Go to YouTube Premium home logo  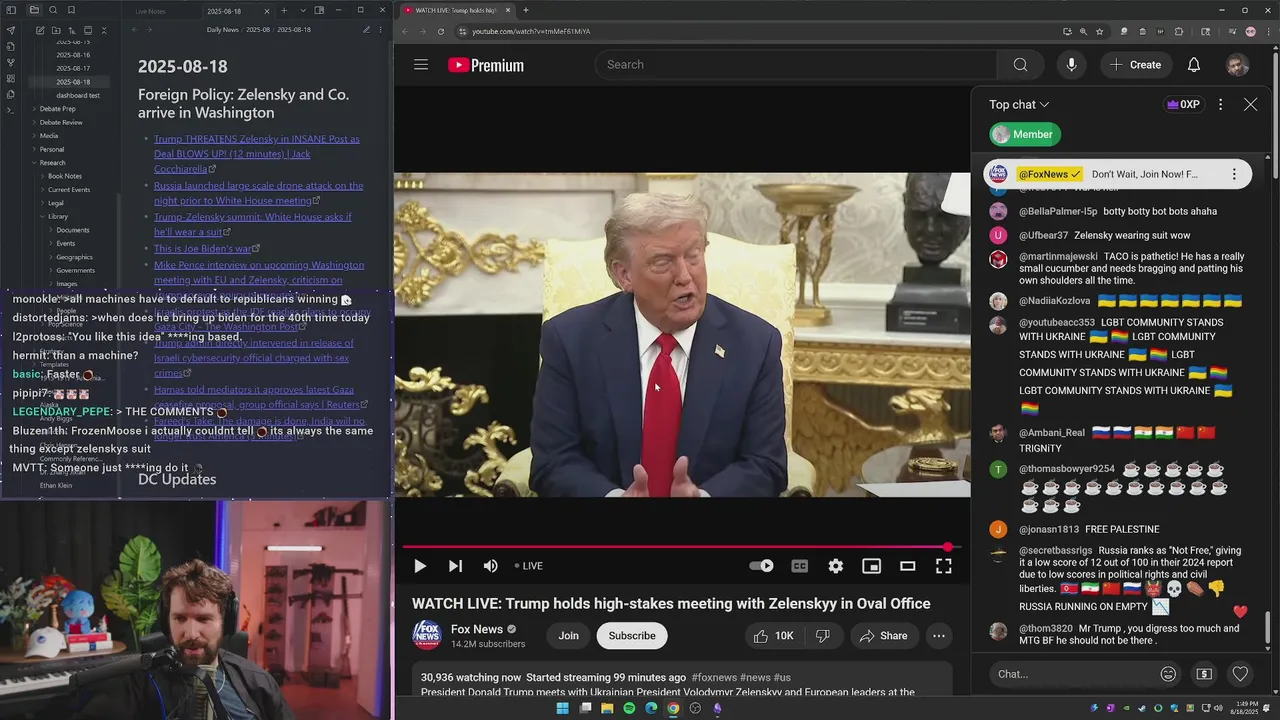coord(486,65)
